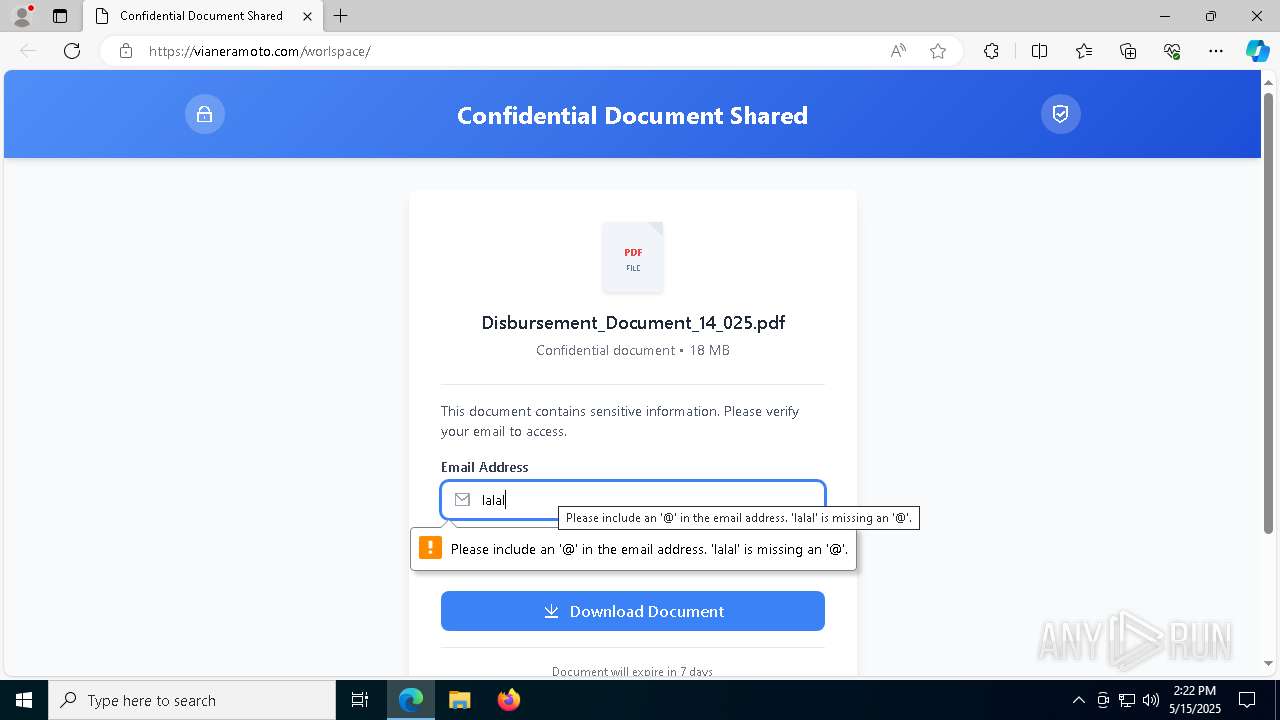Open the notification center icon
1280x720 pixels.
pos(1248,700)
